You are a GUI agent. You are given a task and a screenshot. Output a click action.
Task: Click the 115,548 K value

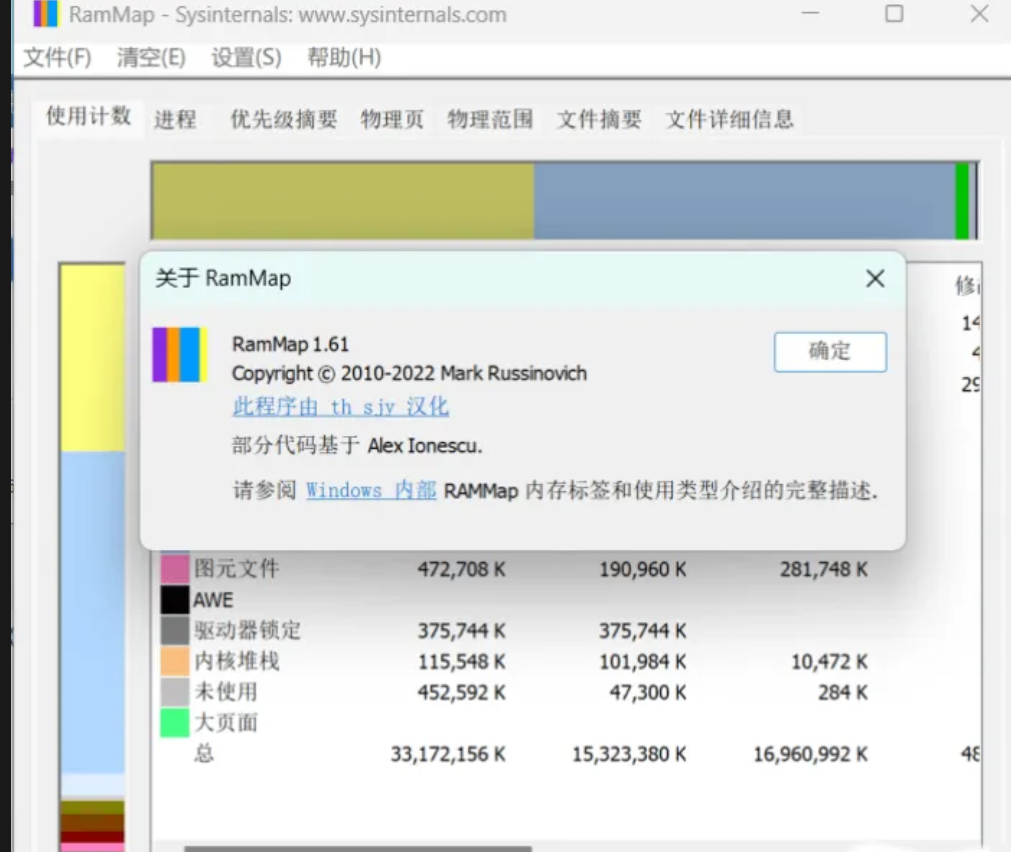462,662
